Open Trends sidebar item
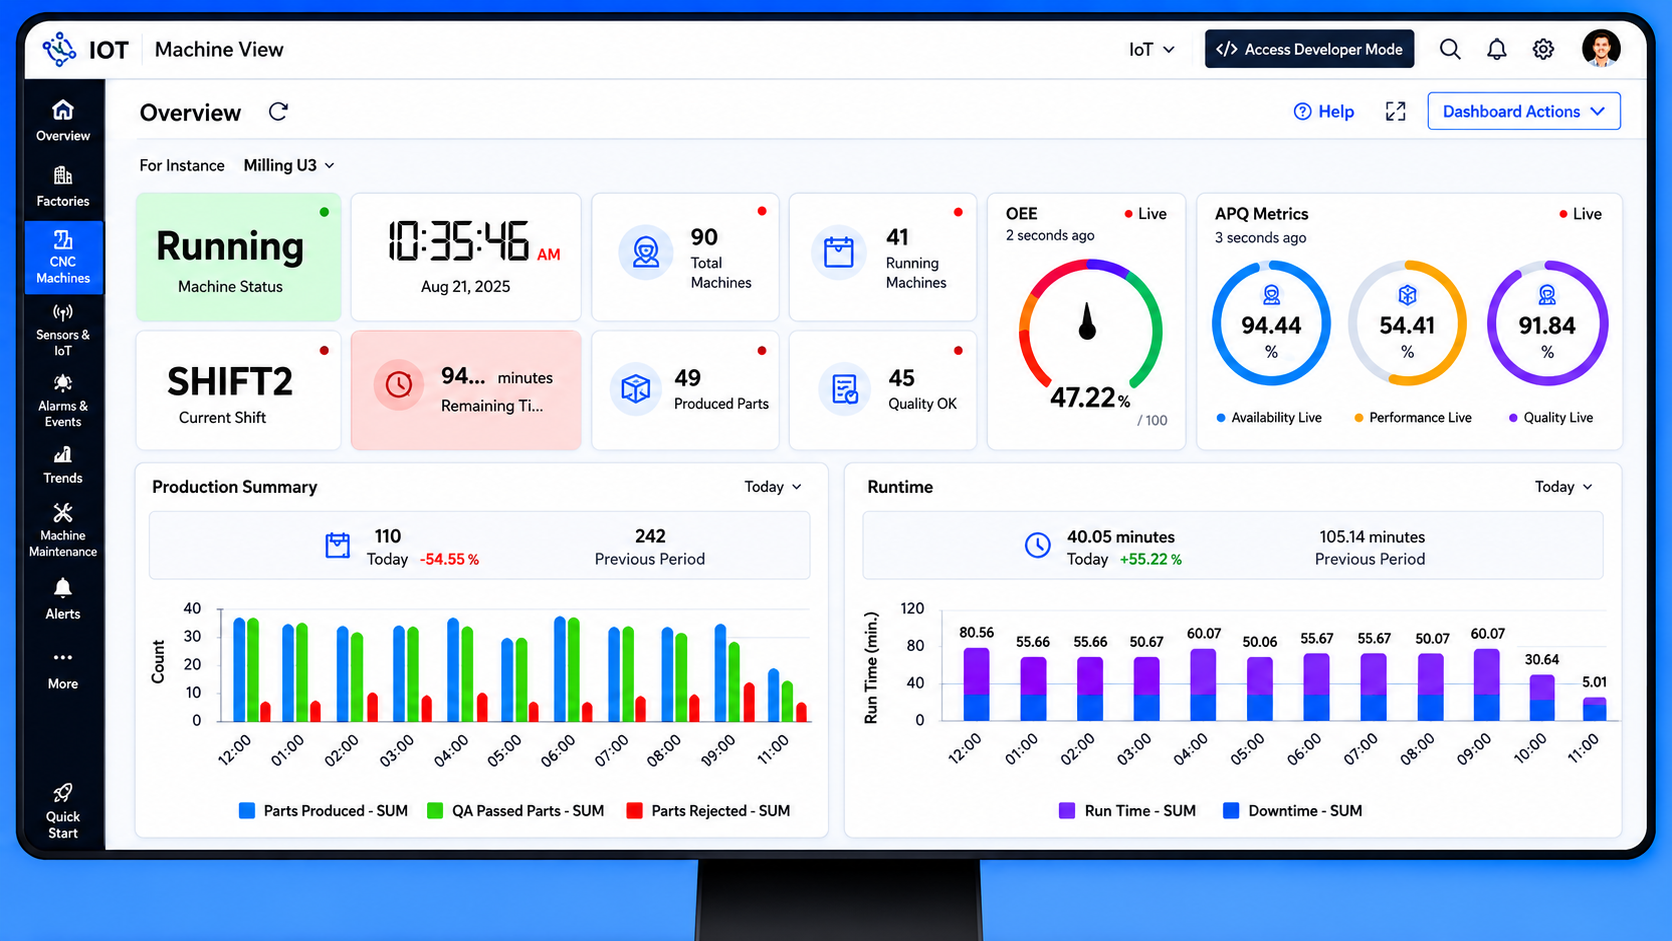This screenshot has height=941, width=1672. [x=63, y=465]
